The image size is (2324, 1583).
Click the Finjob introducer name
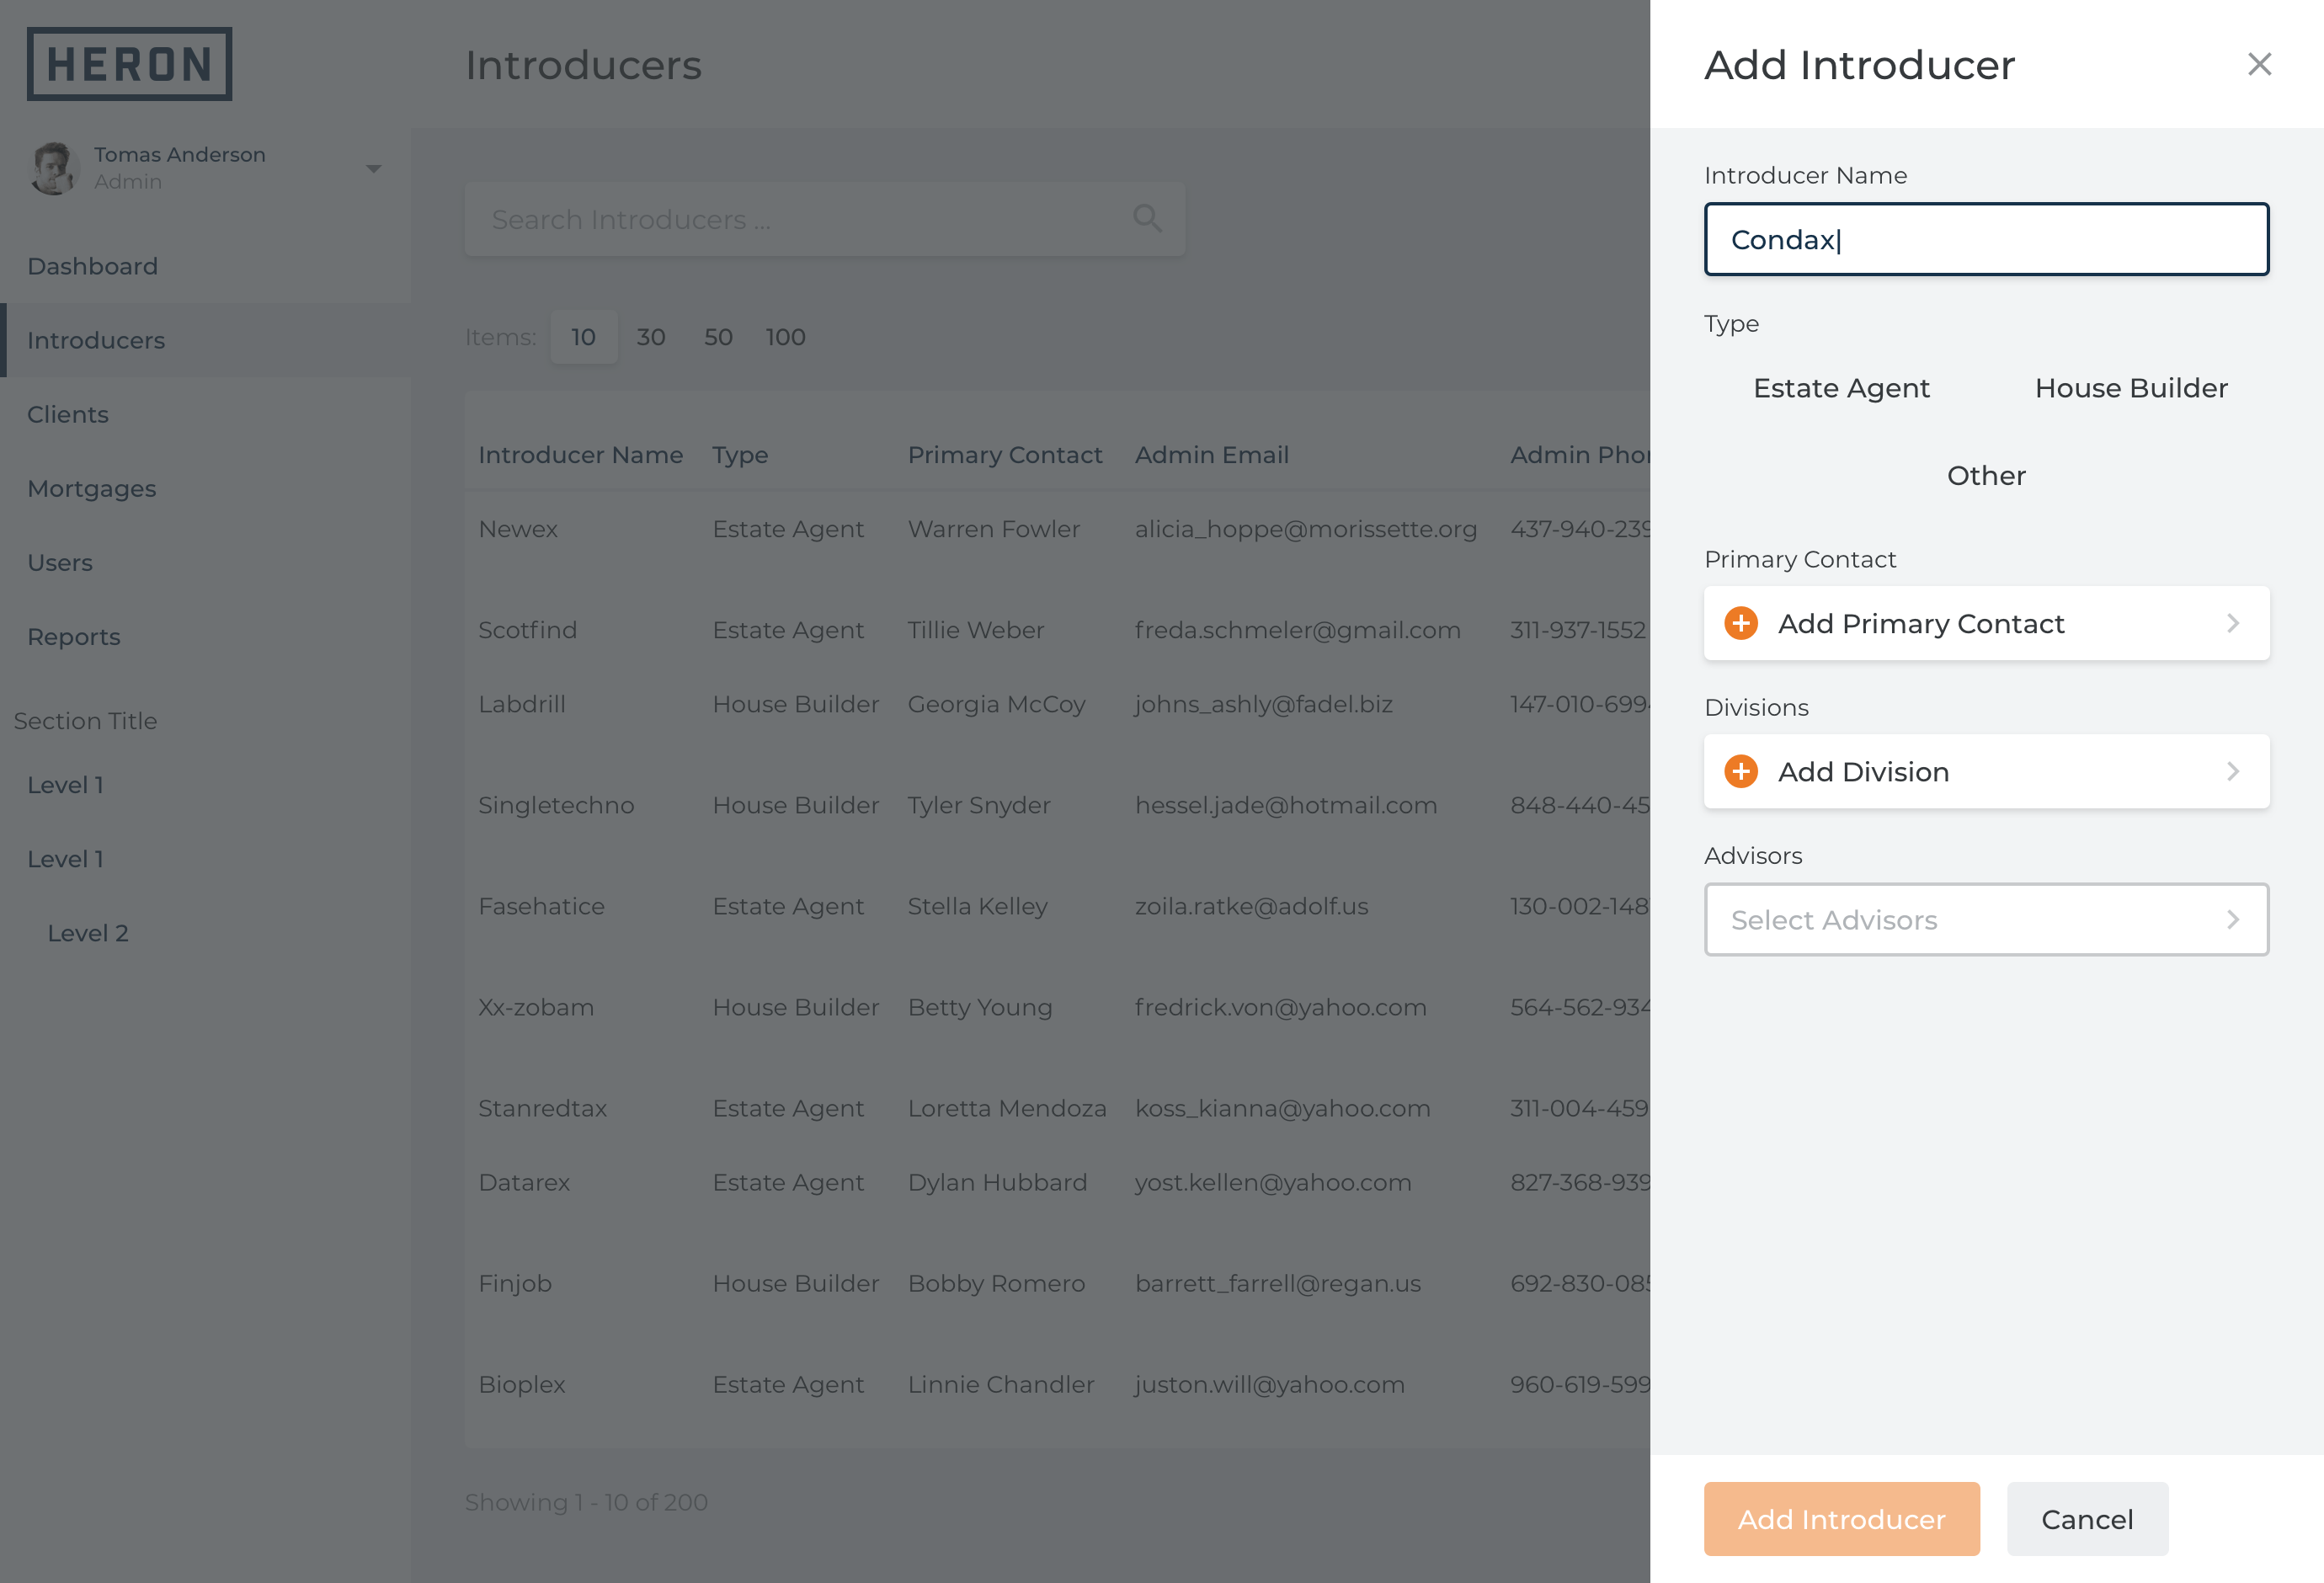click(x=514, y=1283)
